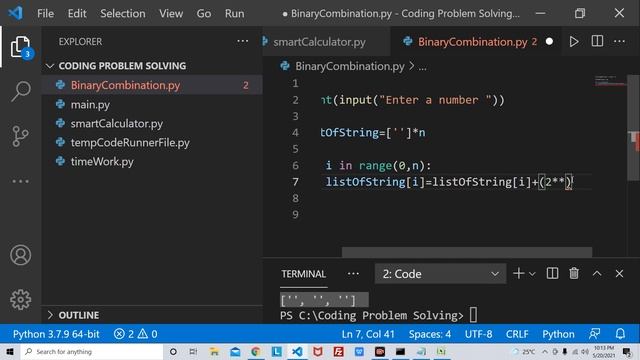Open the terminal selector dropdown 2: Code

click(440, 273)
